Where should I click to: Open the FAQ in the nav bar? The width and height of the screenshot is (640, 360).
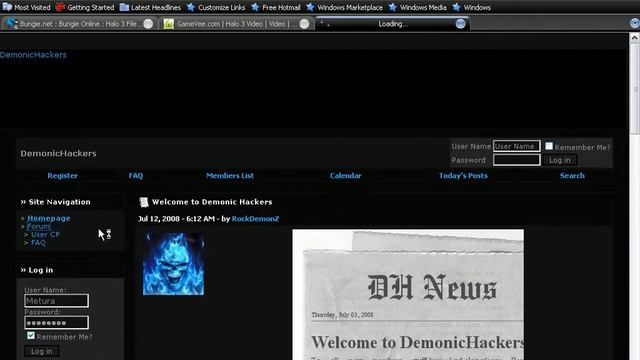136,176
